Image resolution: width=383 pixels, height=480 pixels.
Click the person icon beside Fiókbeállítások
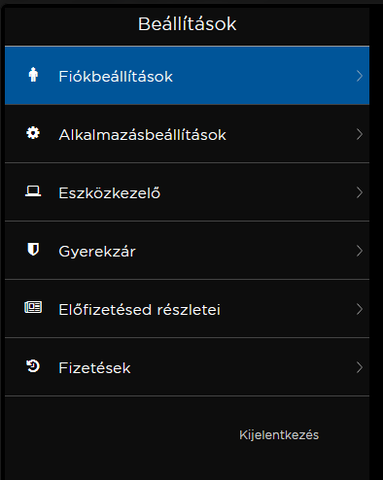click(x=33, y=75)
